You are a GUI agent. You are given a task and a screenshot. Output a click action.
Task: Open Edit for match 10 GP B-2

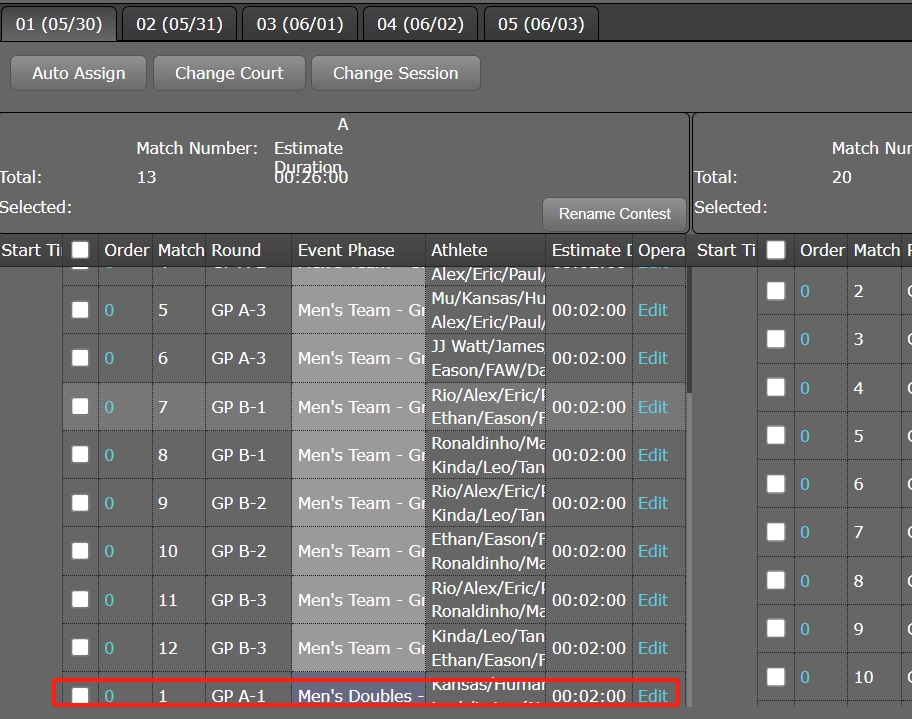(x=653, y=551)
